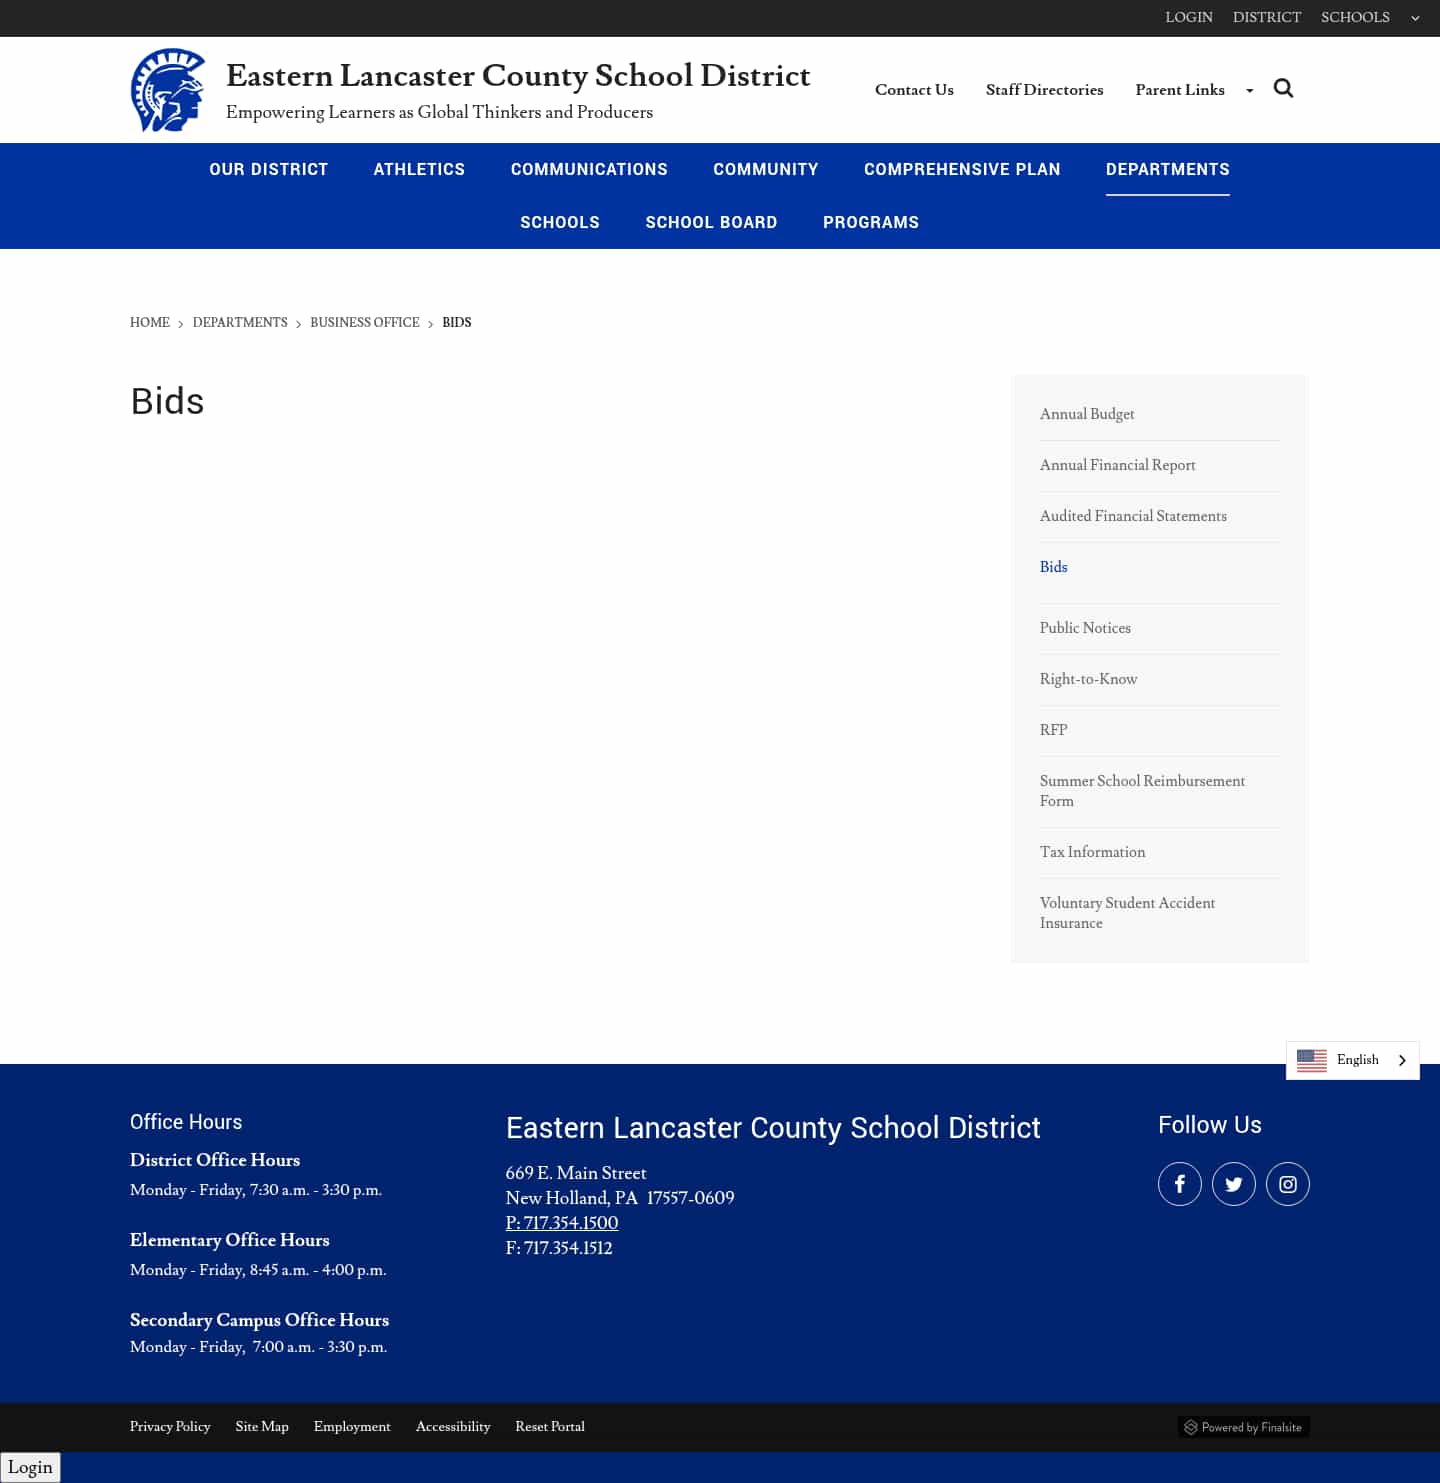This screenshot has width=1440, height=1483.
Task: Open the Facebook page via footer icon
Action: (1180, 1183)
